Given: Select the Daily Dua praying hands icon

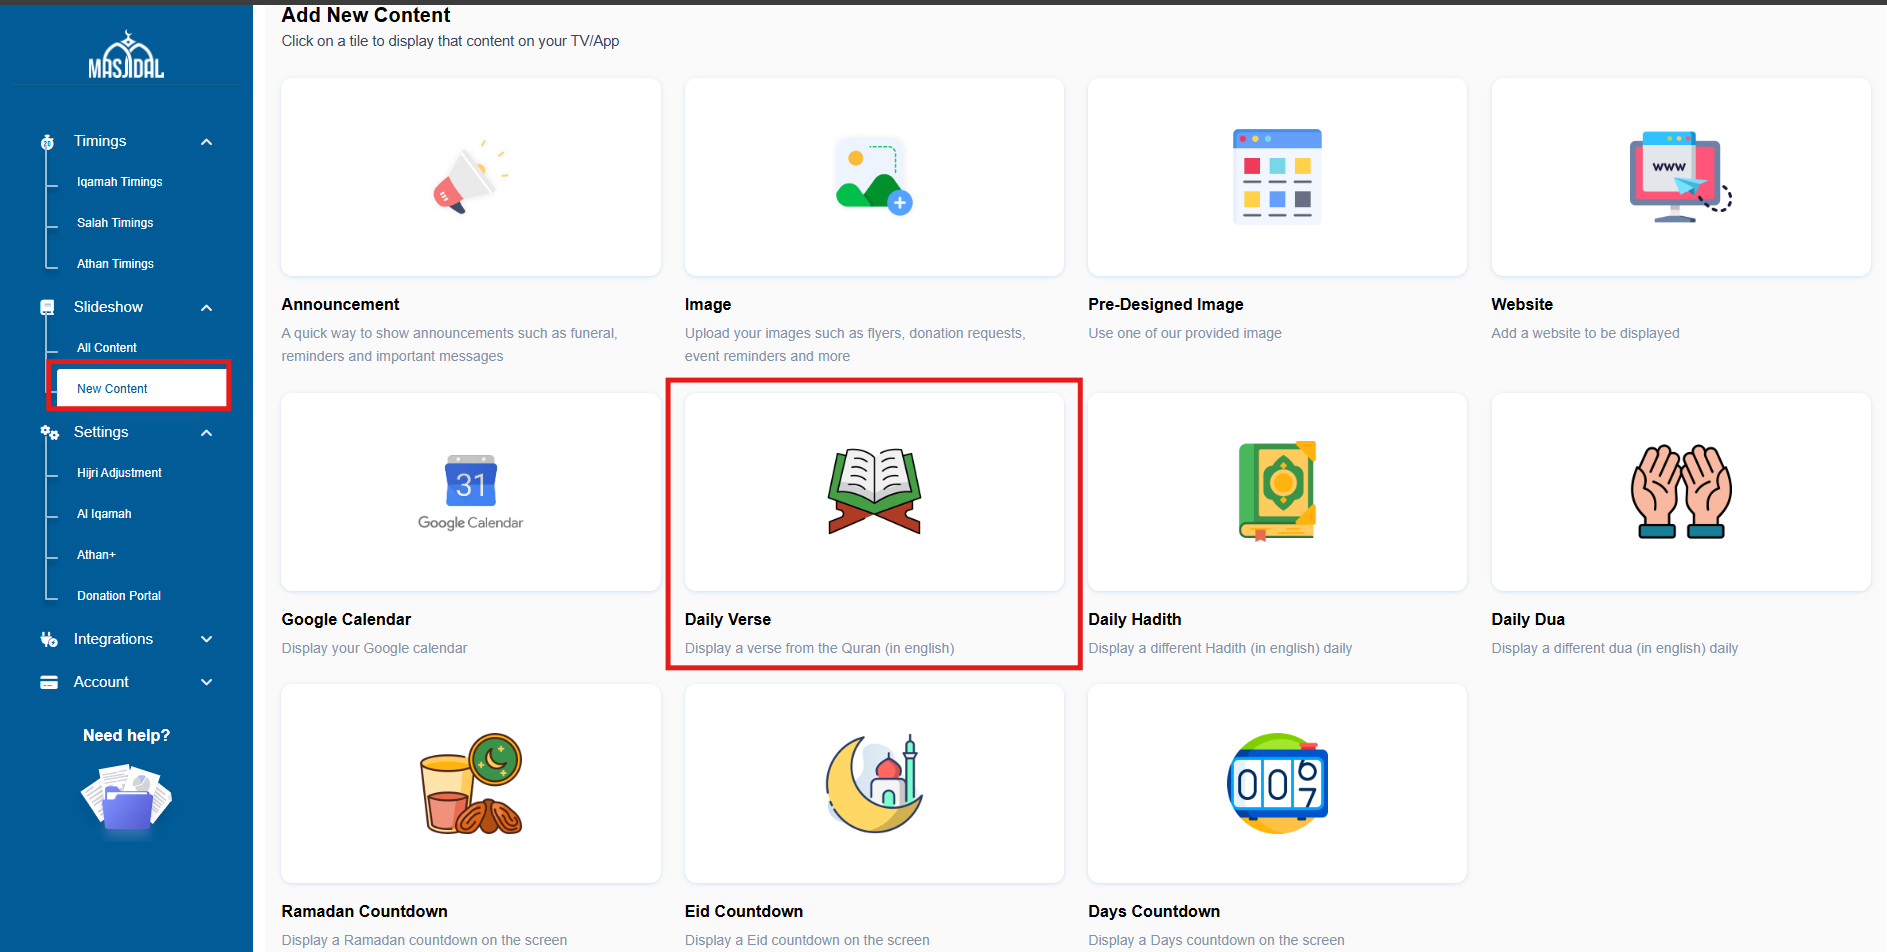Looking at the screenshot, I should coord(1680,491).
